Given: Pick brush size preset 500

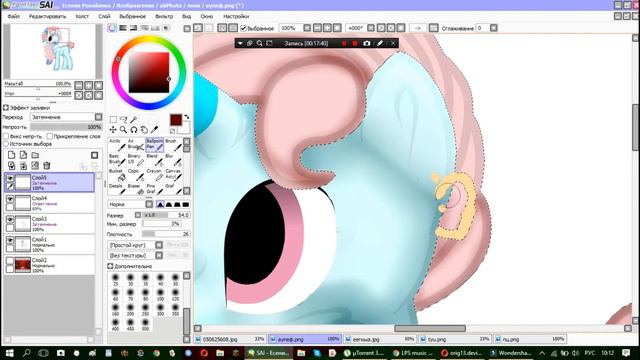Looking at the screenshot, I should [x=145, y=324].
